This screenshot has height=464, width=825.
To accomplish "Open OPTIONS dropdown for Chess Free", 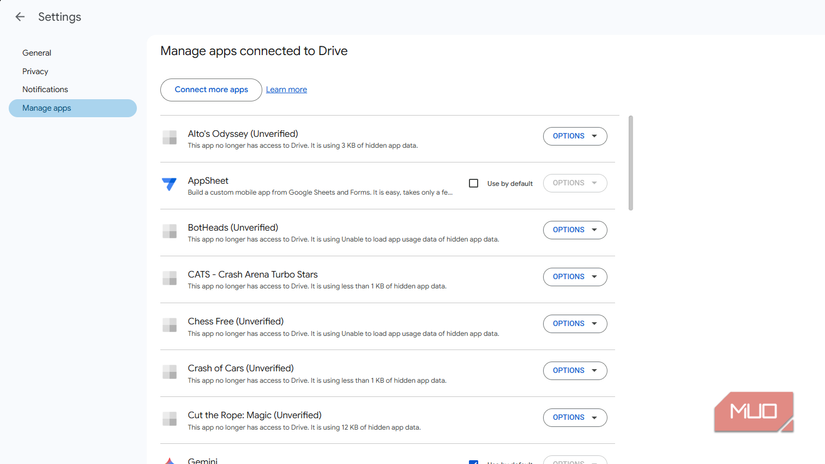I will (575, 324).
